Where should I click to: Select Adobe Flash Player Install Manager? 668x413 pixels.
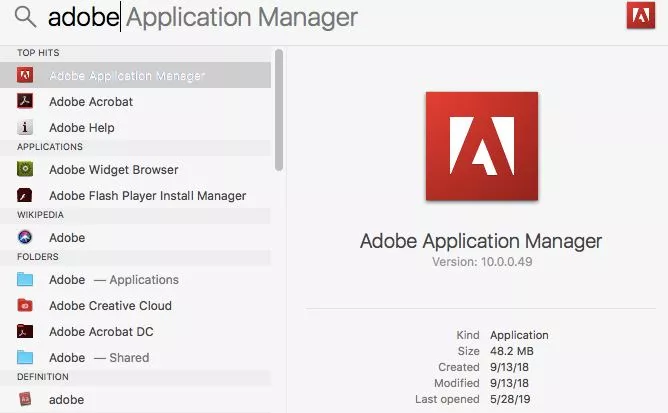pos(135,196)
